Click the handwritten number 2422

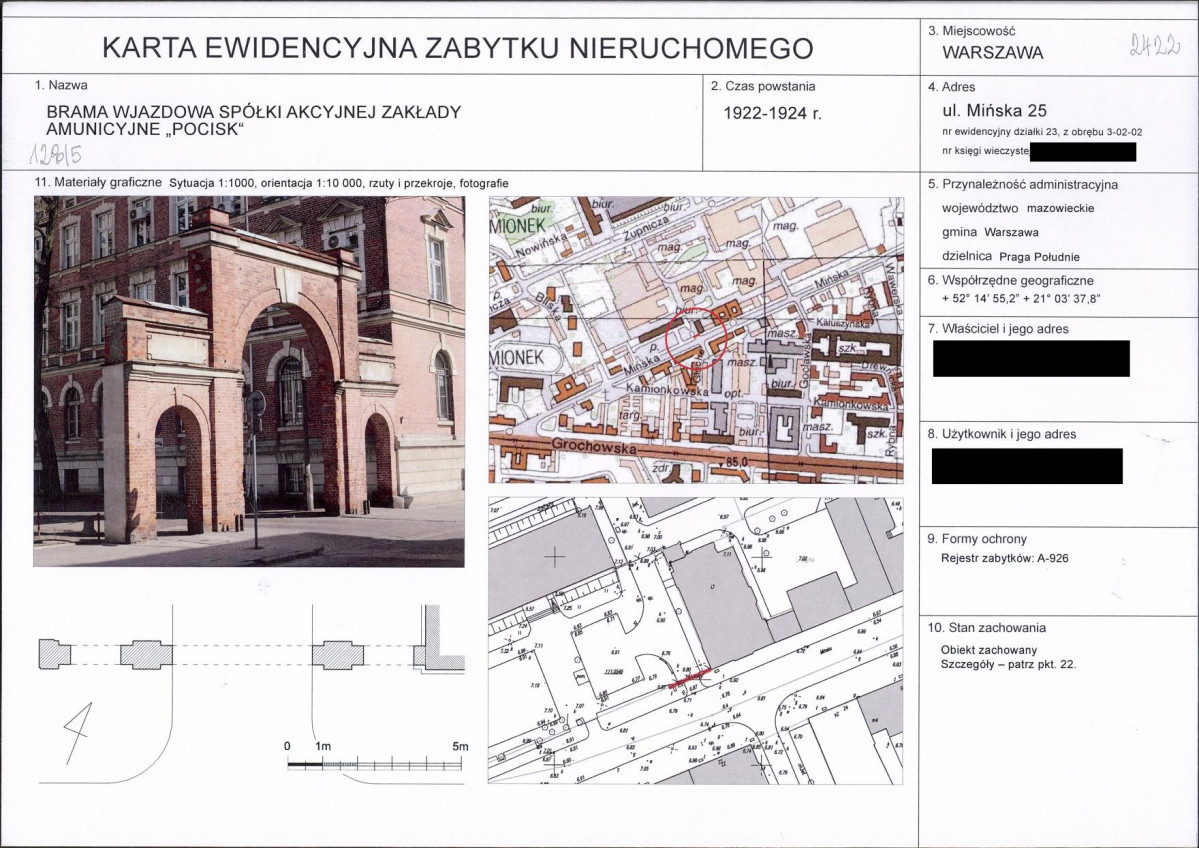tap(1155, 47)
